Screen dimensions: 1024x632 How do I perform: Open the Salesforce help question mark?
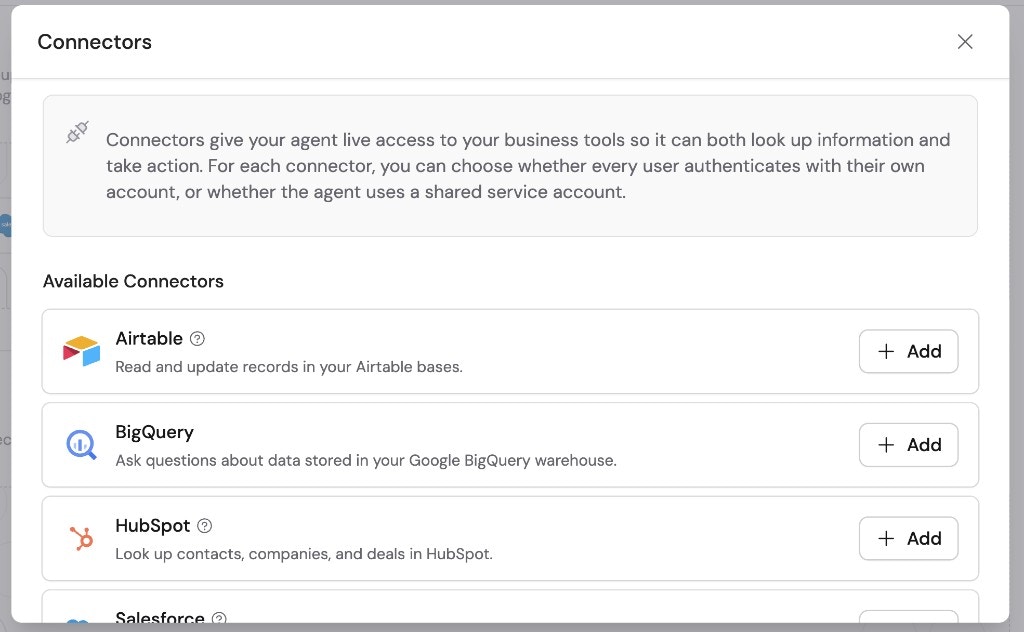[x=219, y=618]
